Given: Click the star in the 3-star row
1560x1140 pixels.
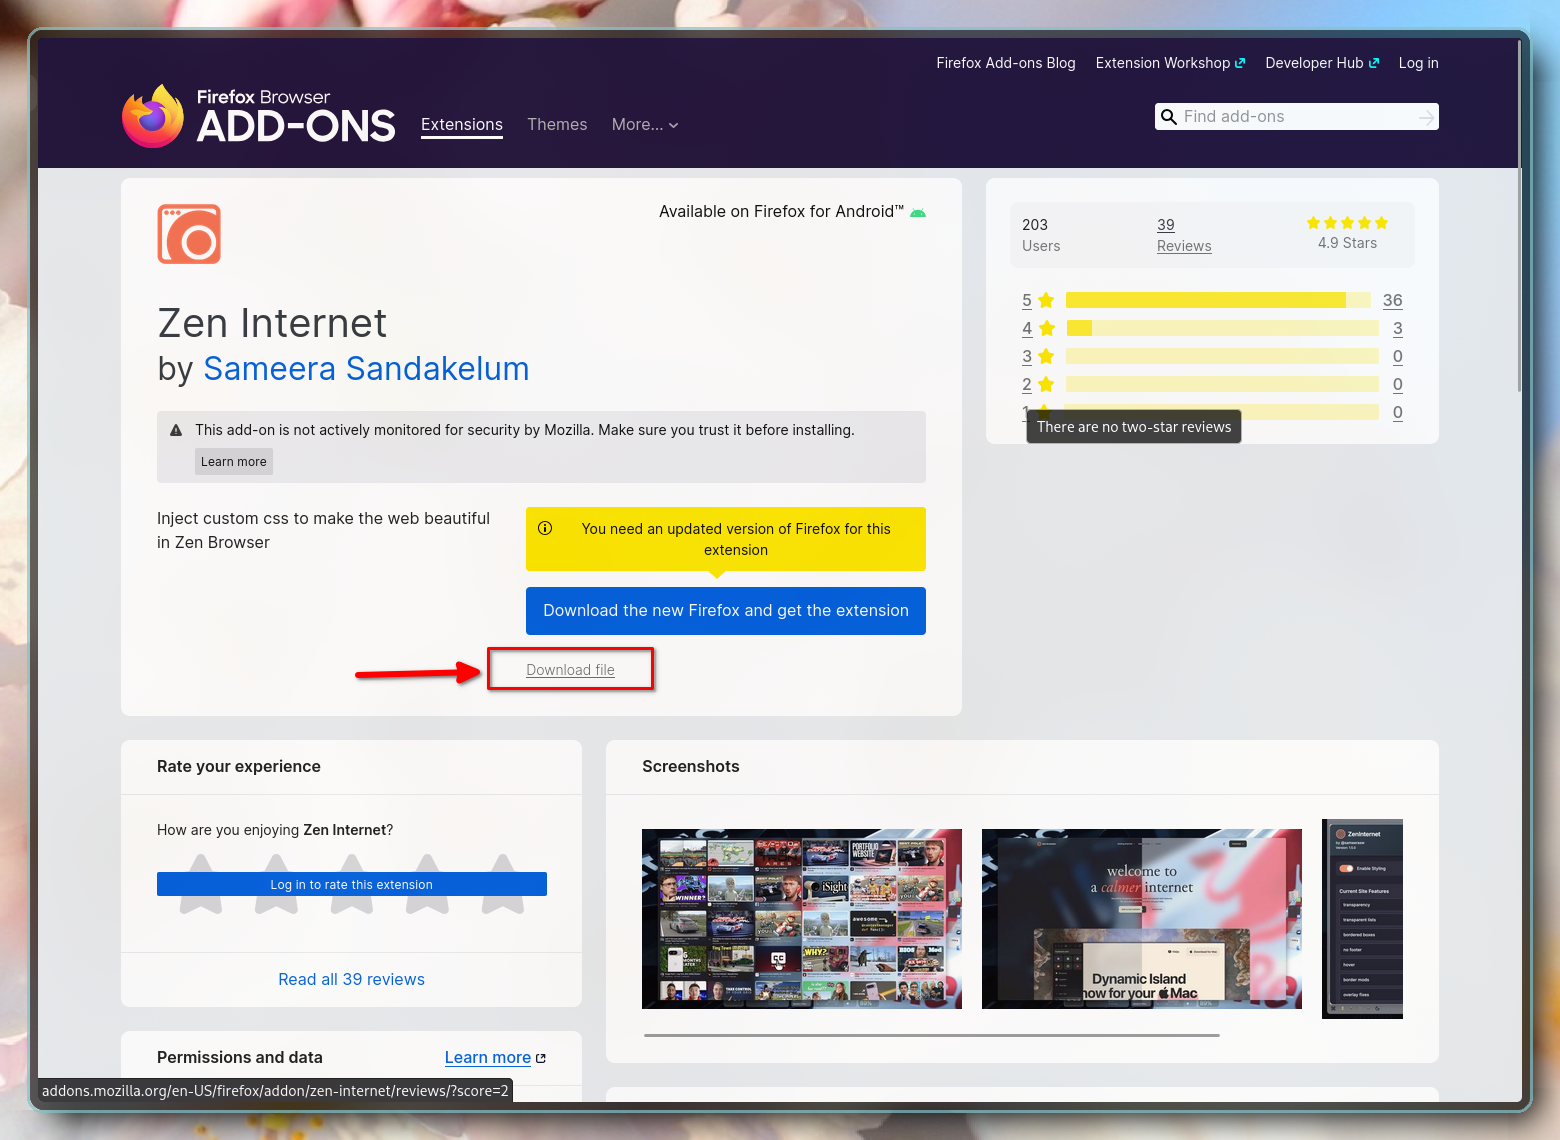Looking at the screenshot, I should point(1046,356).
